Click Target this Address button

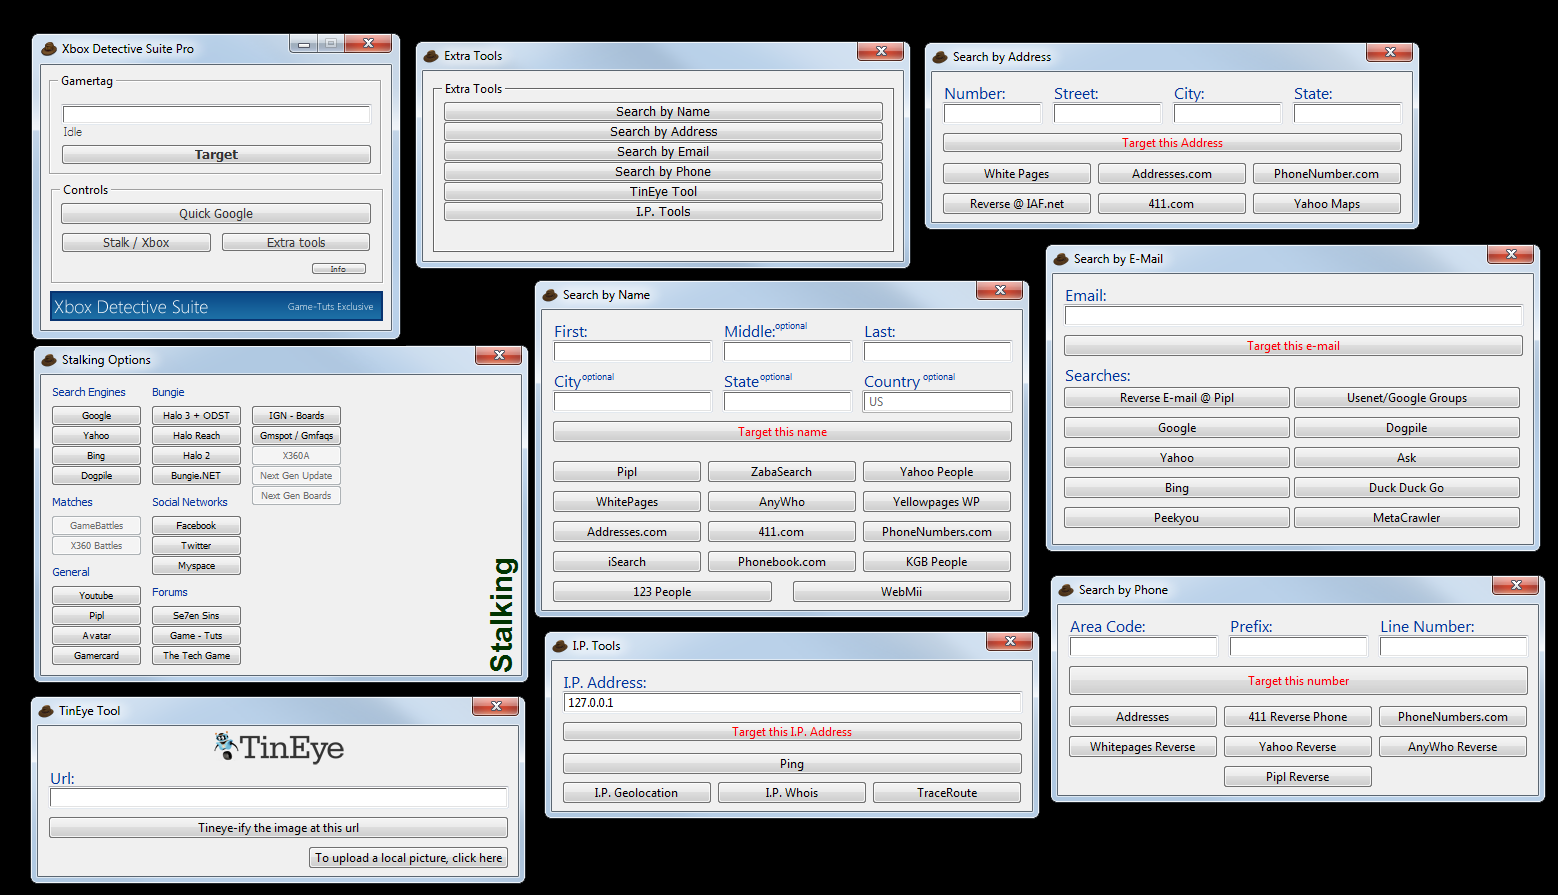click(x=1172, y=143)
